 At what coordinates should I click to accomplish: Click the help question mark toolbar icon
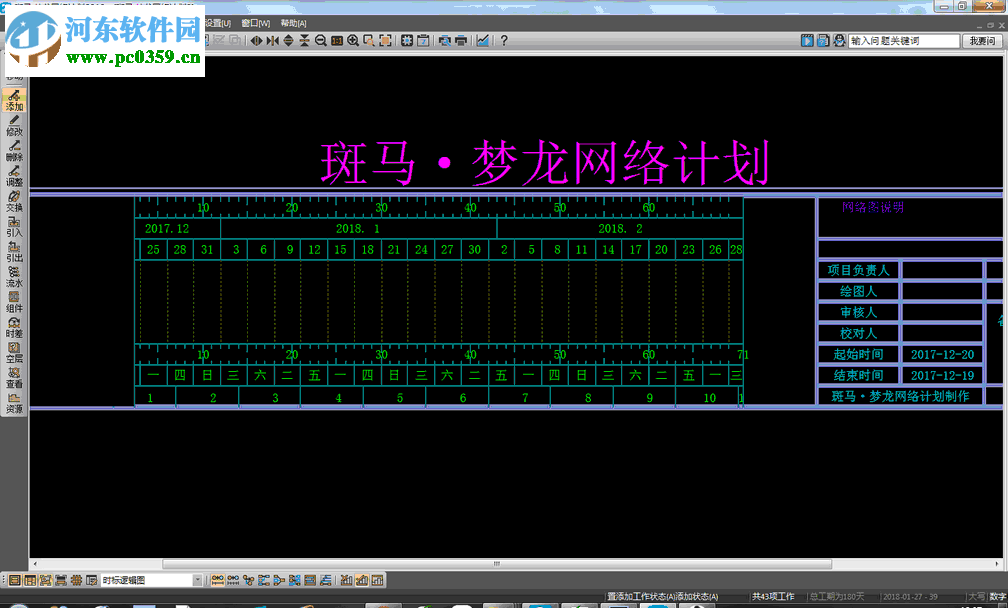tap(505, 41)
